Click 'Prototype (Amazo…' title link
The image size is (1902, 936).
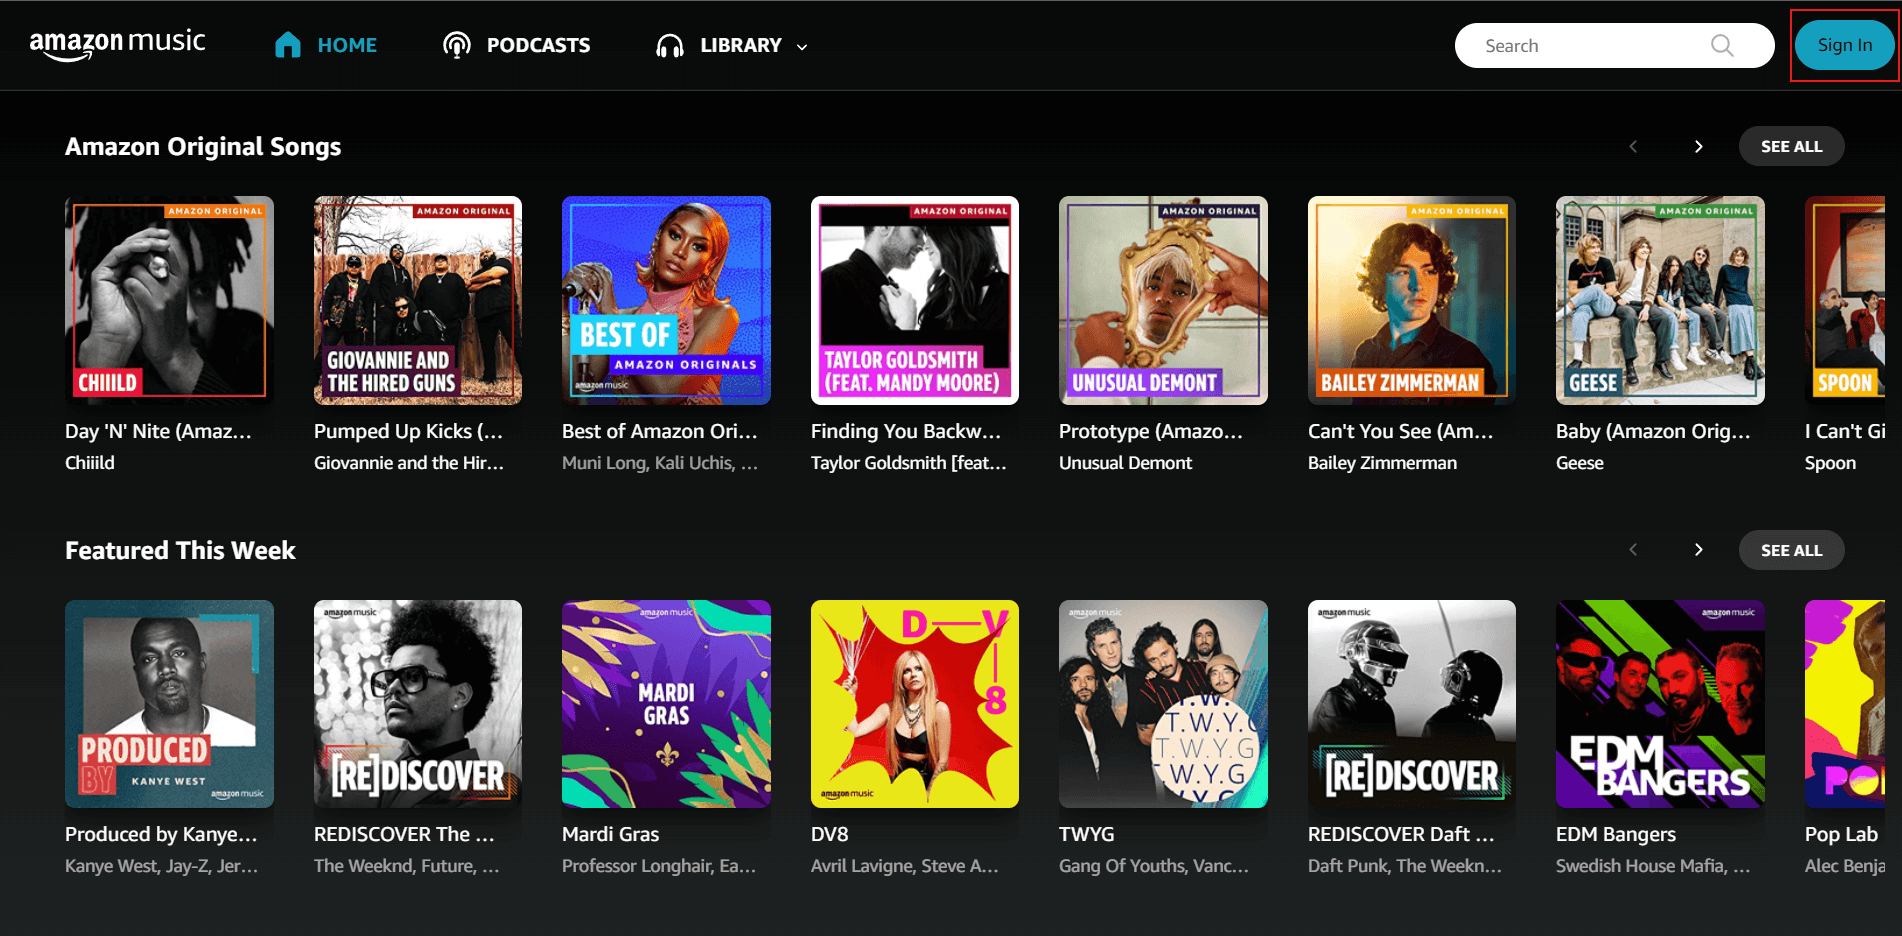click(1151, 431)
